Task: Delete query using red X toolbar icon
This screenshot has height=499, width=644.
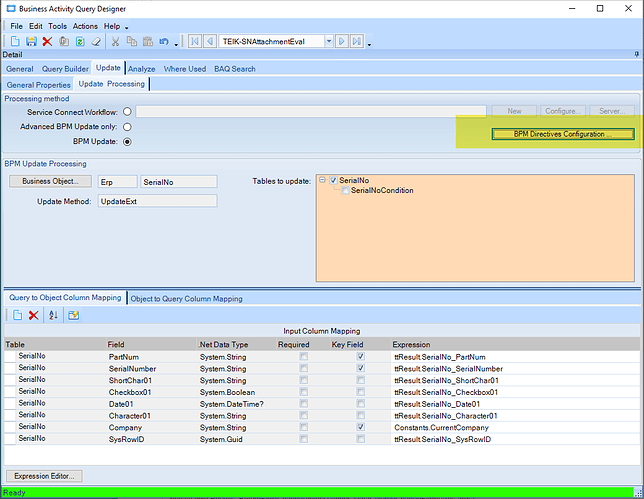Action: tap(47, 41)
